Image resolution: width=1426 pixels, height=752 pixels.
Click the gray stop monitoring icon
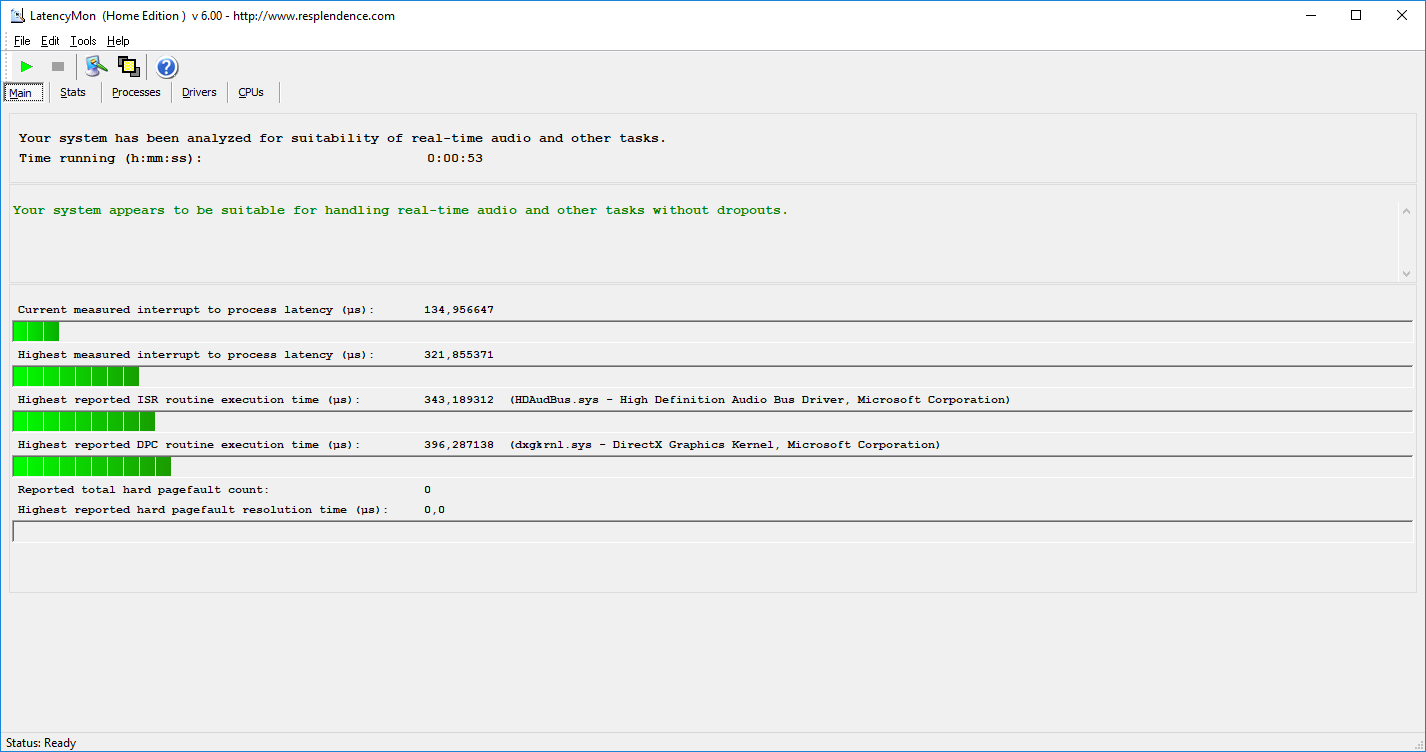pos(58,67)
